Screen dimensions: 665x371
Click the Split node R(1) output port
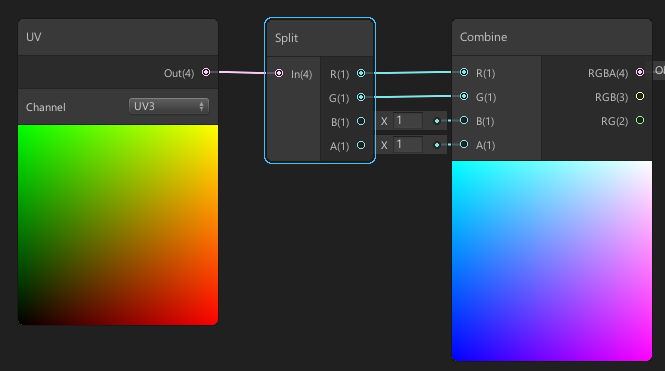point(361,73)
